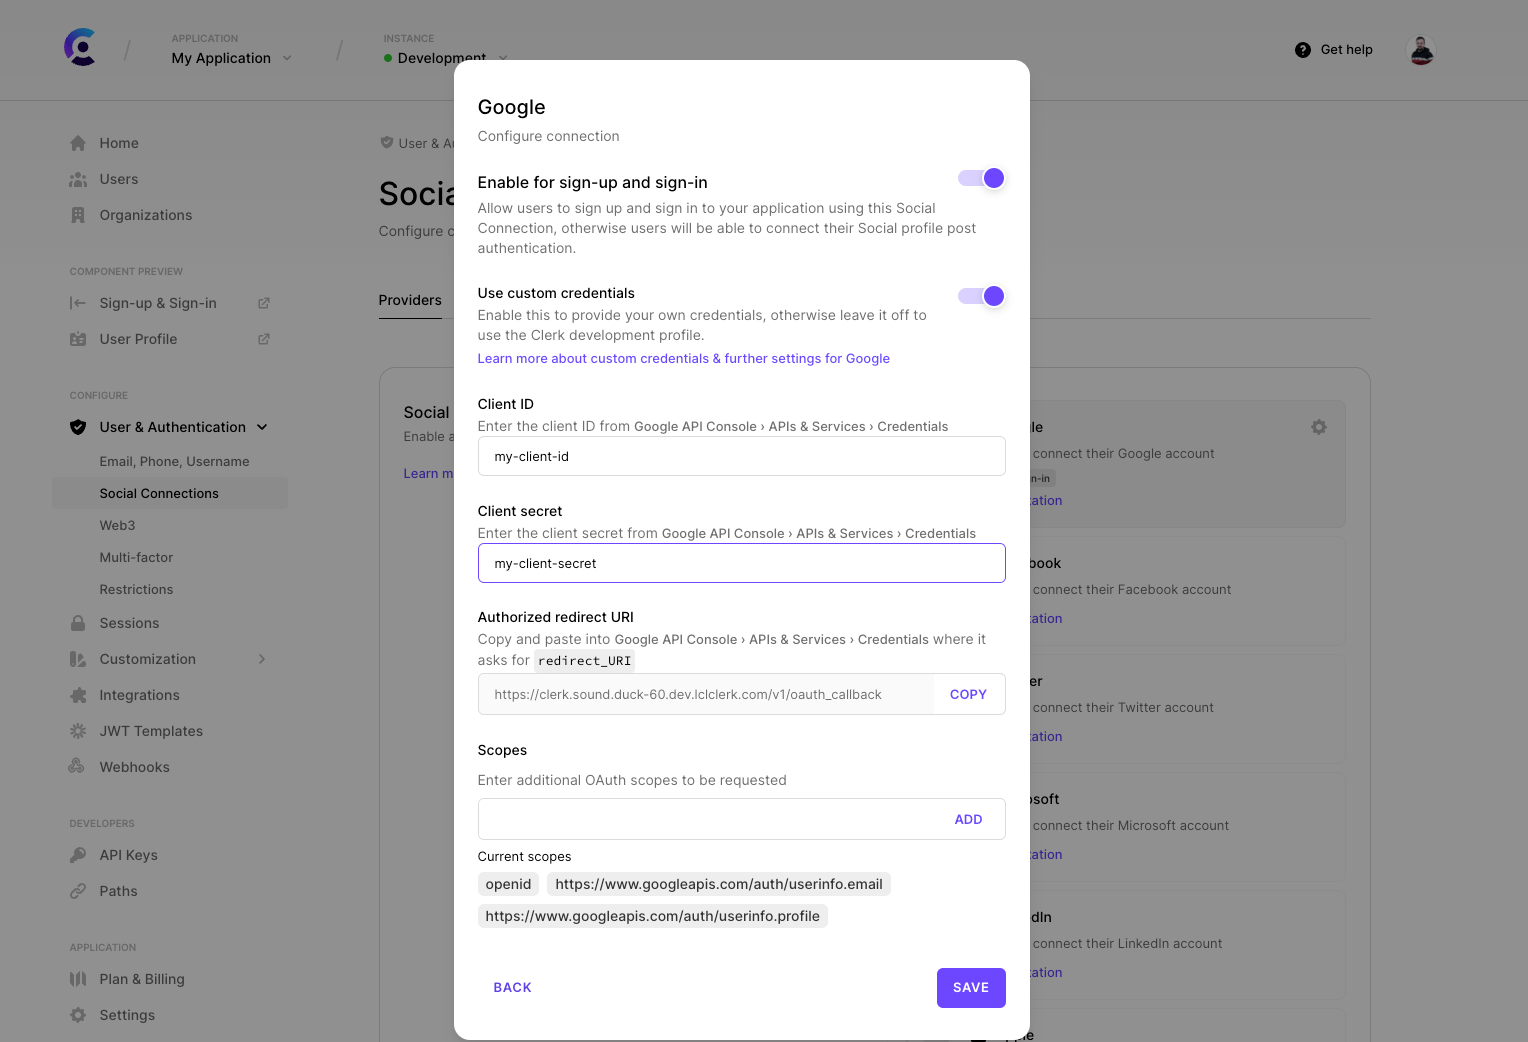The width and height of the screenshot is (1528, 1042).
Task: Open the Development instance dropdown
Action: point(446,58)
